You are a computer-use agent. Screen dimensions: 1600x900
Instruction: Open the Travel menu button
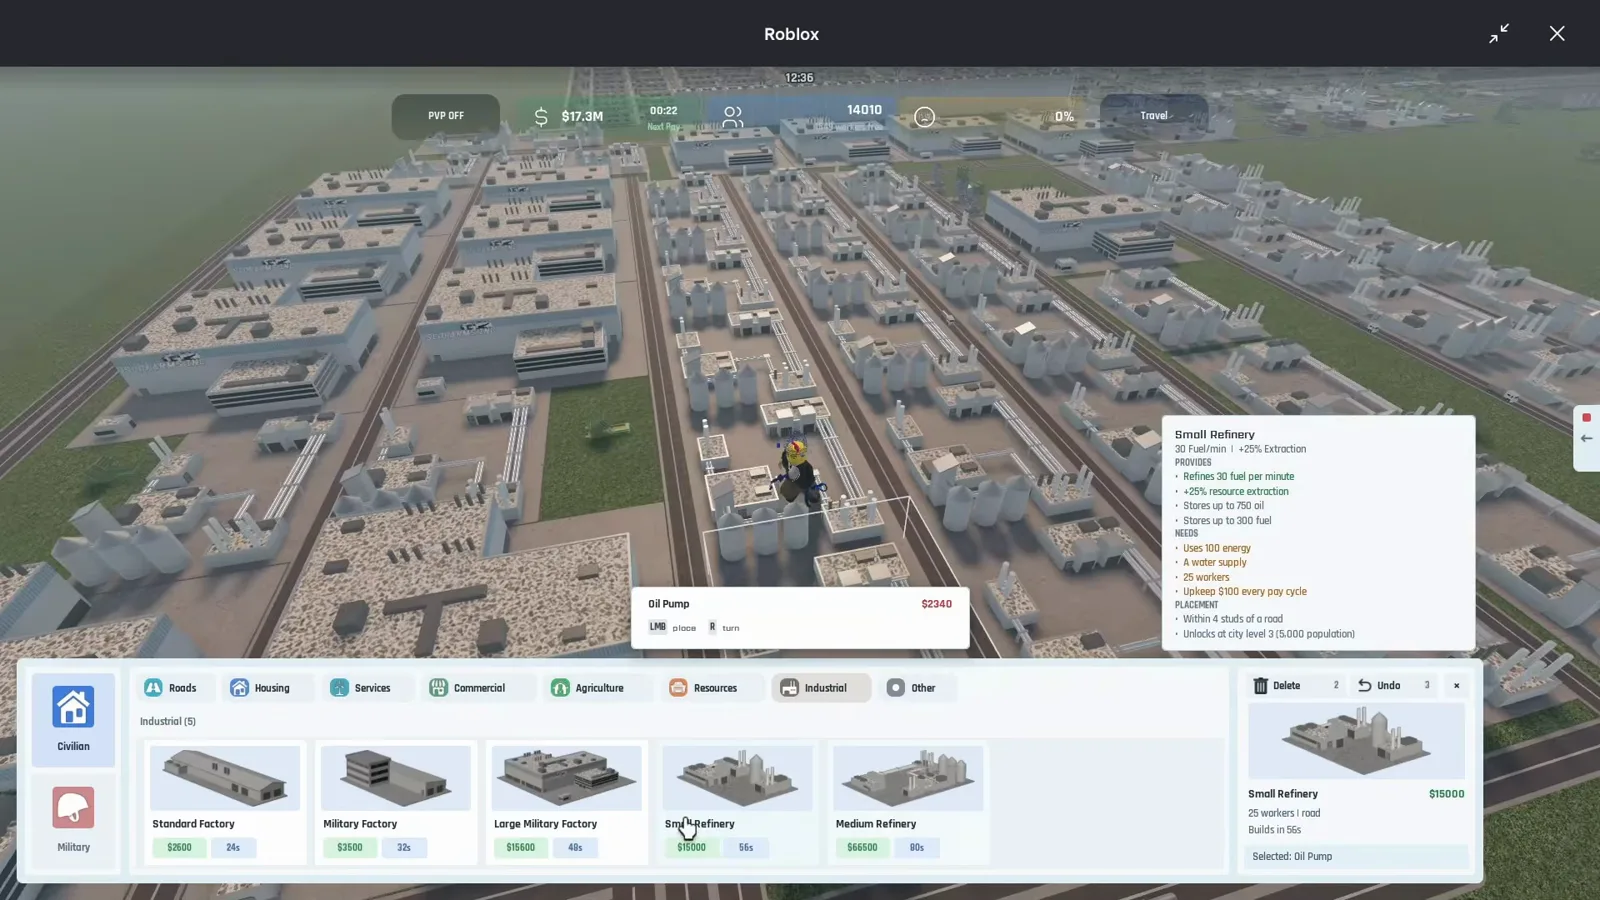coord(1154,116)
